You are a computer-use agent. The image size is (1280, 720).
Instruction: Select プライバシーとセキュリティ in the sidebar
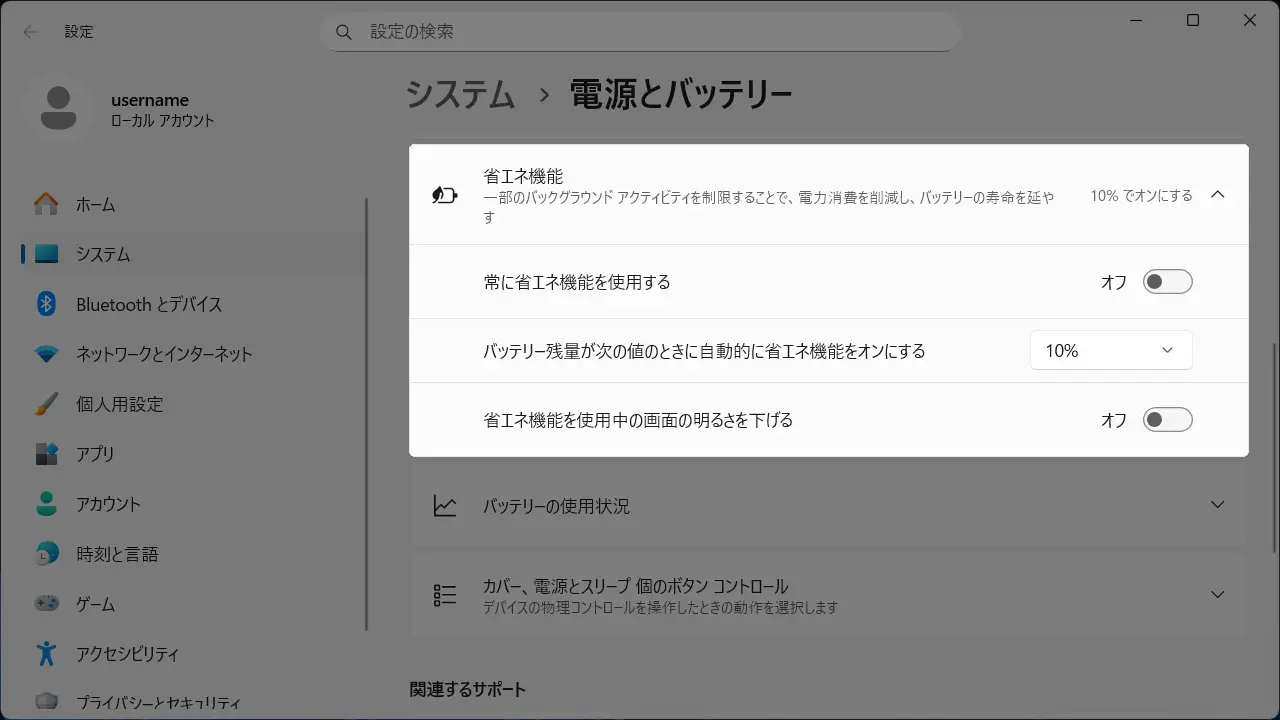pos(157,703)
